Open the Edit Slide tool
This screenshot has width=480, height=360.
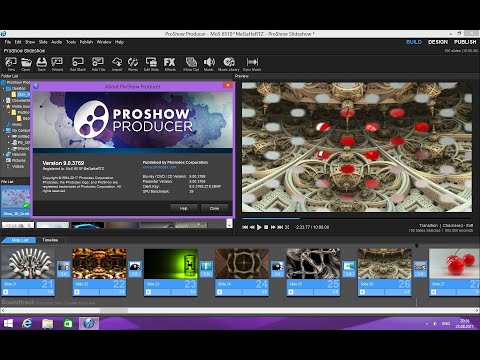151,63
